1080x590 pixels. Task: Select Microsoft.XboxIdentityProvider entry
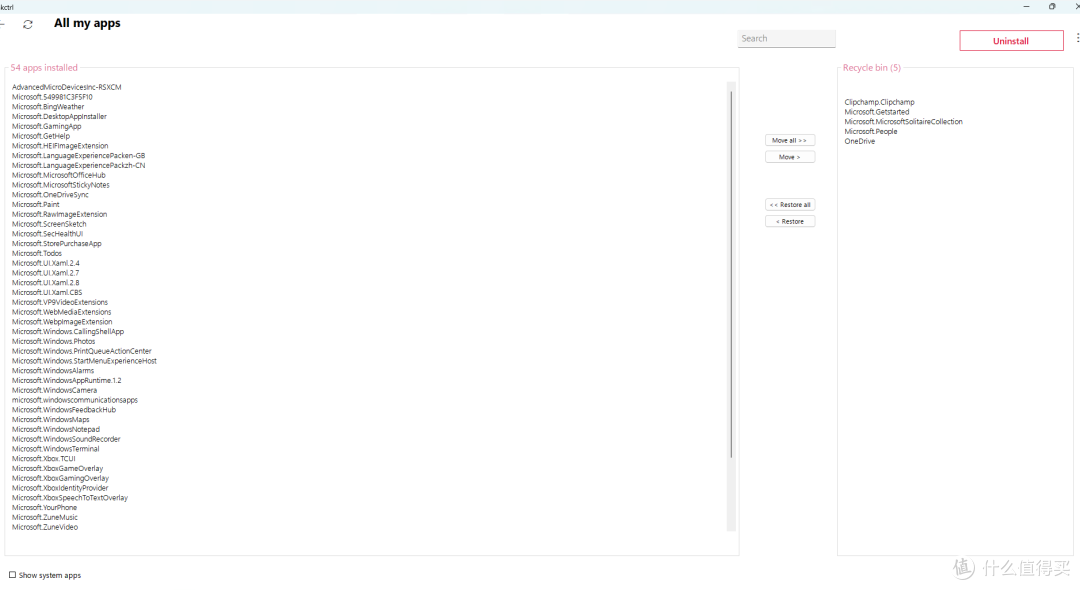pos(60,488)
